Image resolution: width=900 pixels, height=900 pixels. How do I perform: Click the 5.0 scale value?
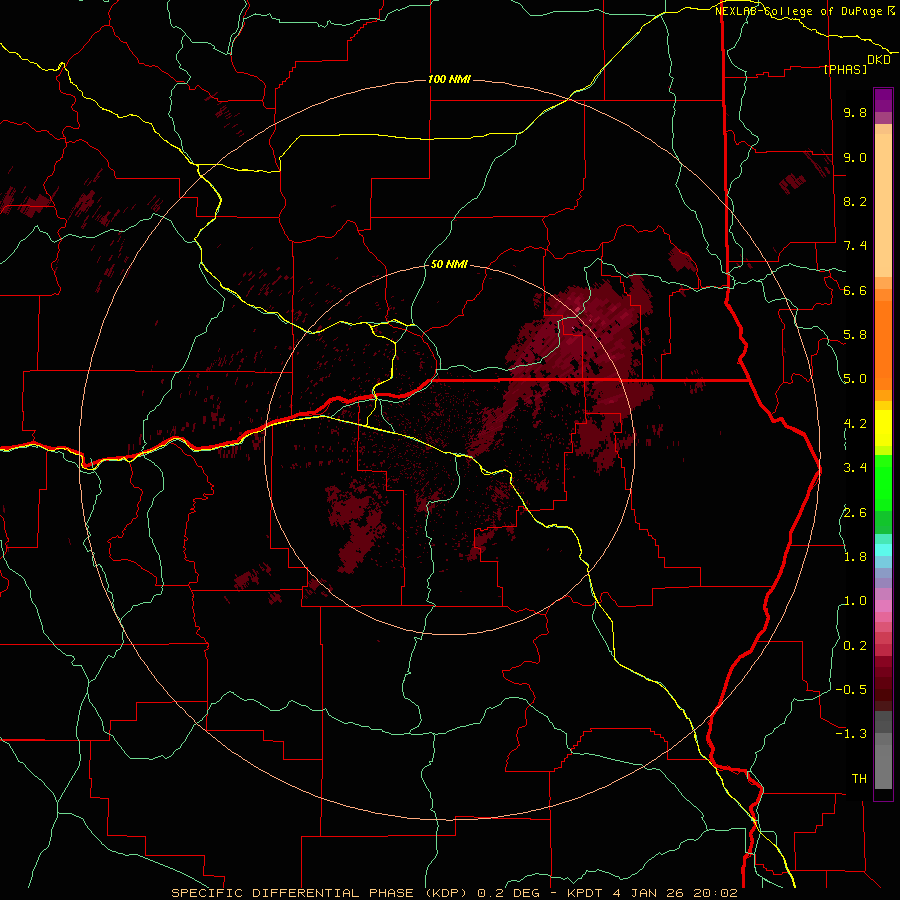click(855, 379)
